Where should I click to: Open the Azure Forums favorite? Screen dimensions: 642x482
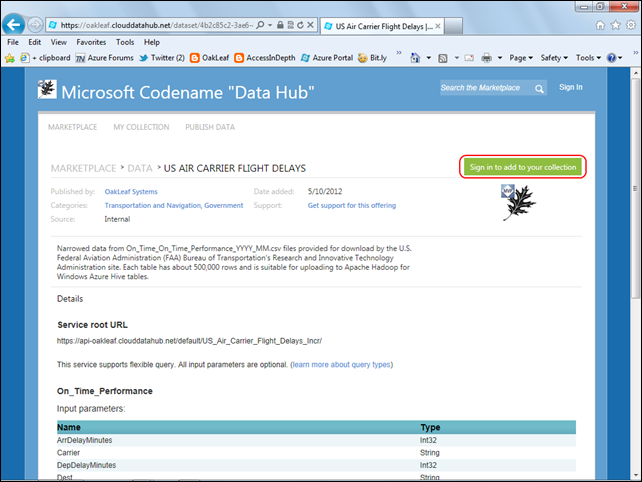click(x=105, y=58)
